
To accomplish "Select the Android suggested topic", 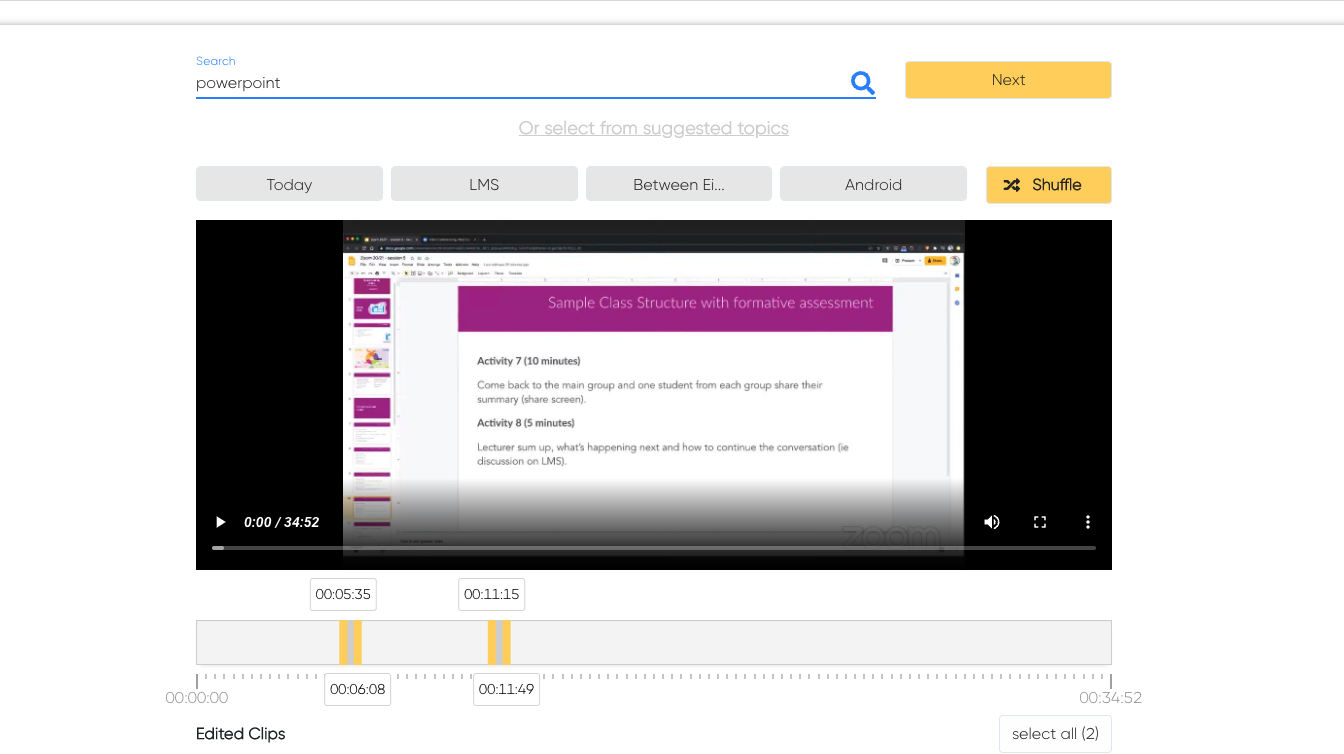I will (x=873, y=185).
